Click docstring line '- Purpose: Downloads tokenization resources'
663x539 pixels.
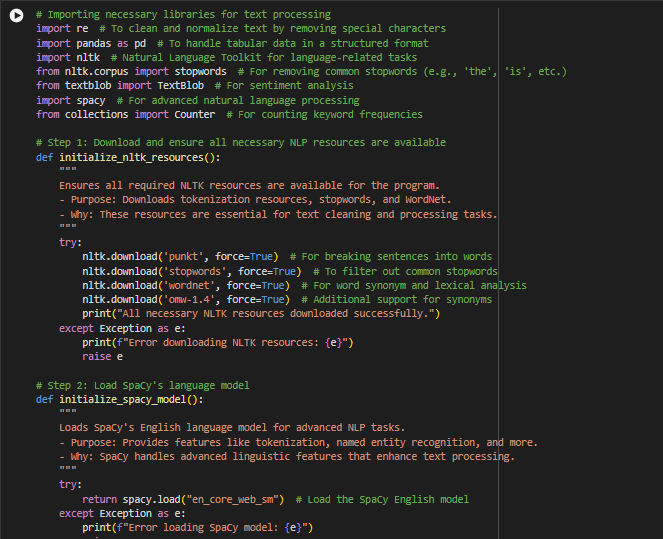click(x=255, y=200)
